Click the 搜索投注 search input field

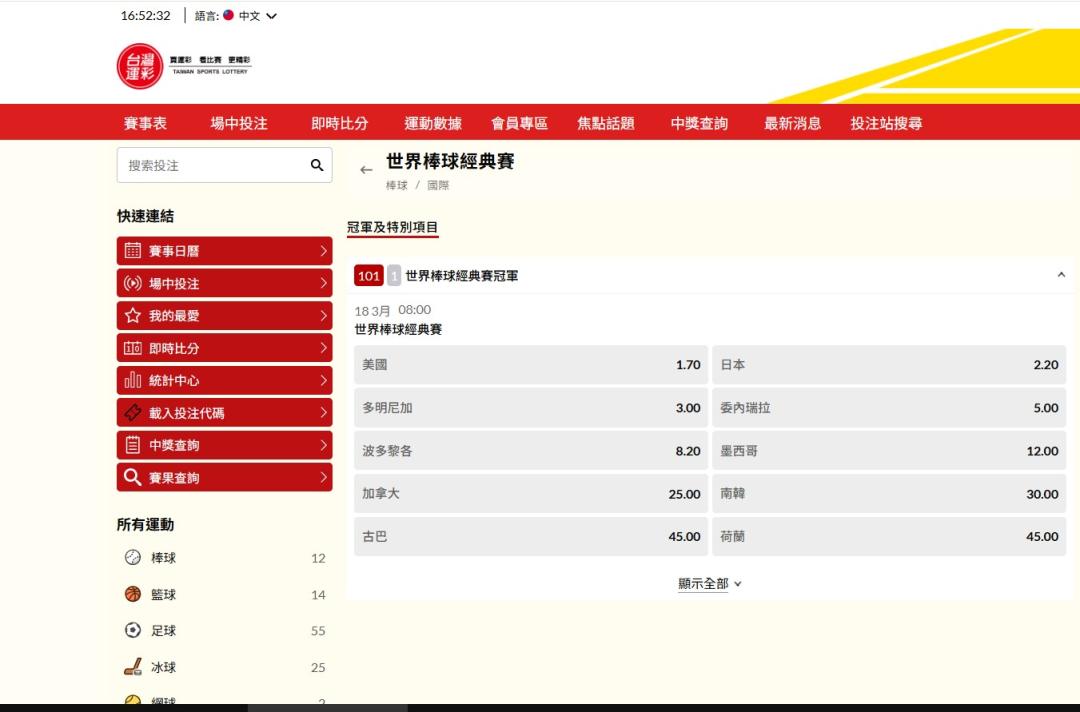point(212,166)
